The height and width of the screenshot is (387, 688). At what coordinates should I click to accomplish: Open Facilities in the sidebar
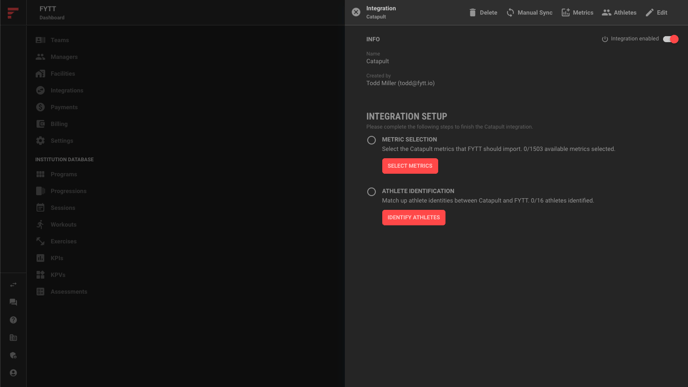click(x=63, y=74)
